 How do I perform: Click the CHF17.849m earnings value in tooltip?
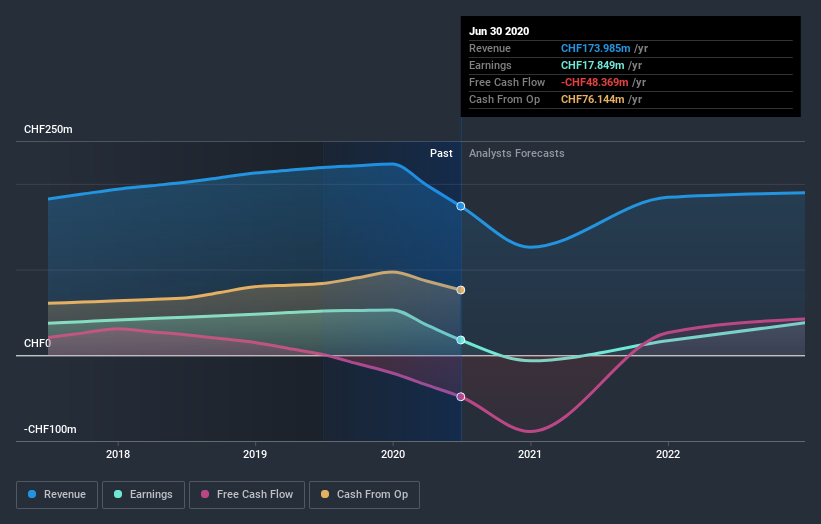592,65
